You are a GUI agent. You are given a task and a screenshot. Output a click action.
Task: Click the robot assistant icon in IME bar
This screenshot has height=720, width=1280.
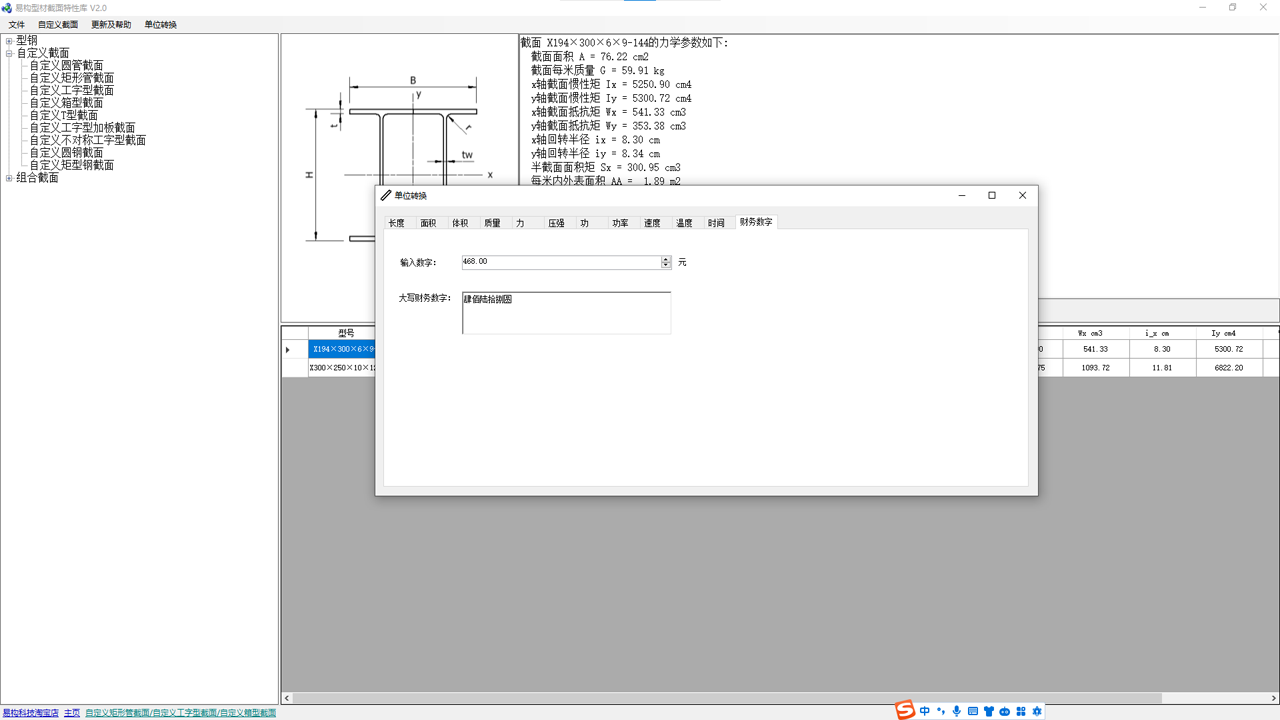1005,711
